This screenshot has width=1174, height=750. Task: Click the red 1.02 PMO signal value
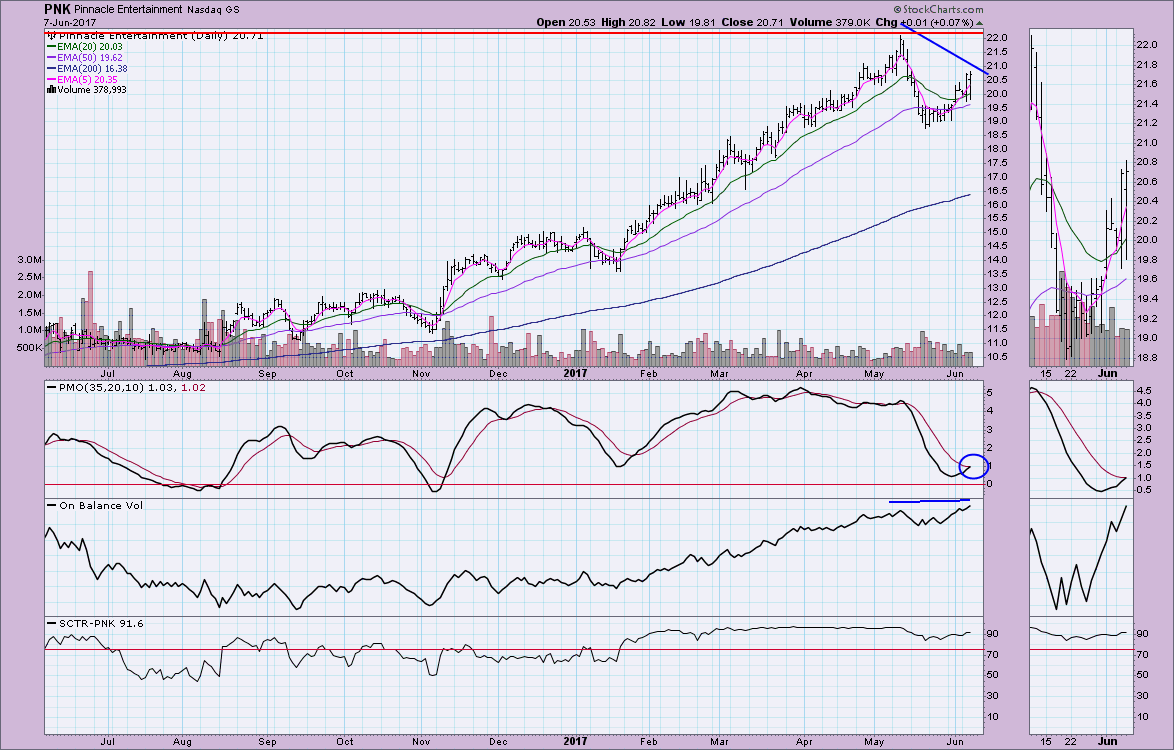pos(192,388)
